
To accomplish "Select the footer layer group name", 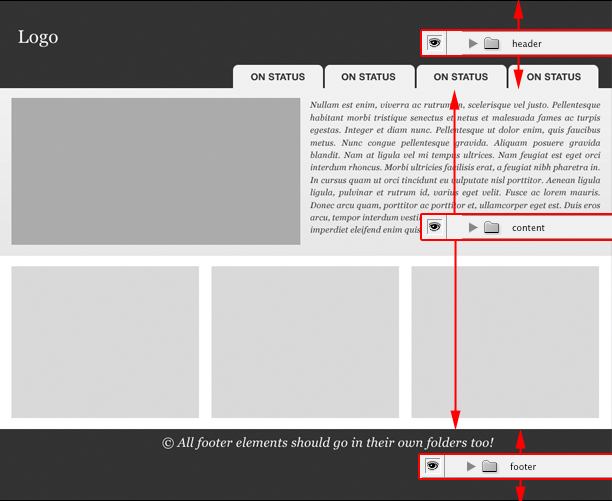I will point(523,467).
